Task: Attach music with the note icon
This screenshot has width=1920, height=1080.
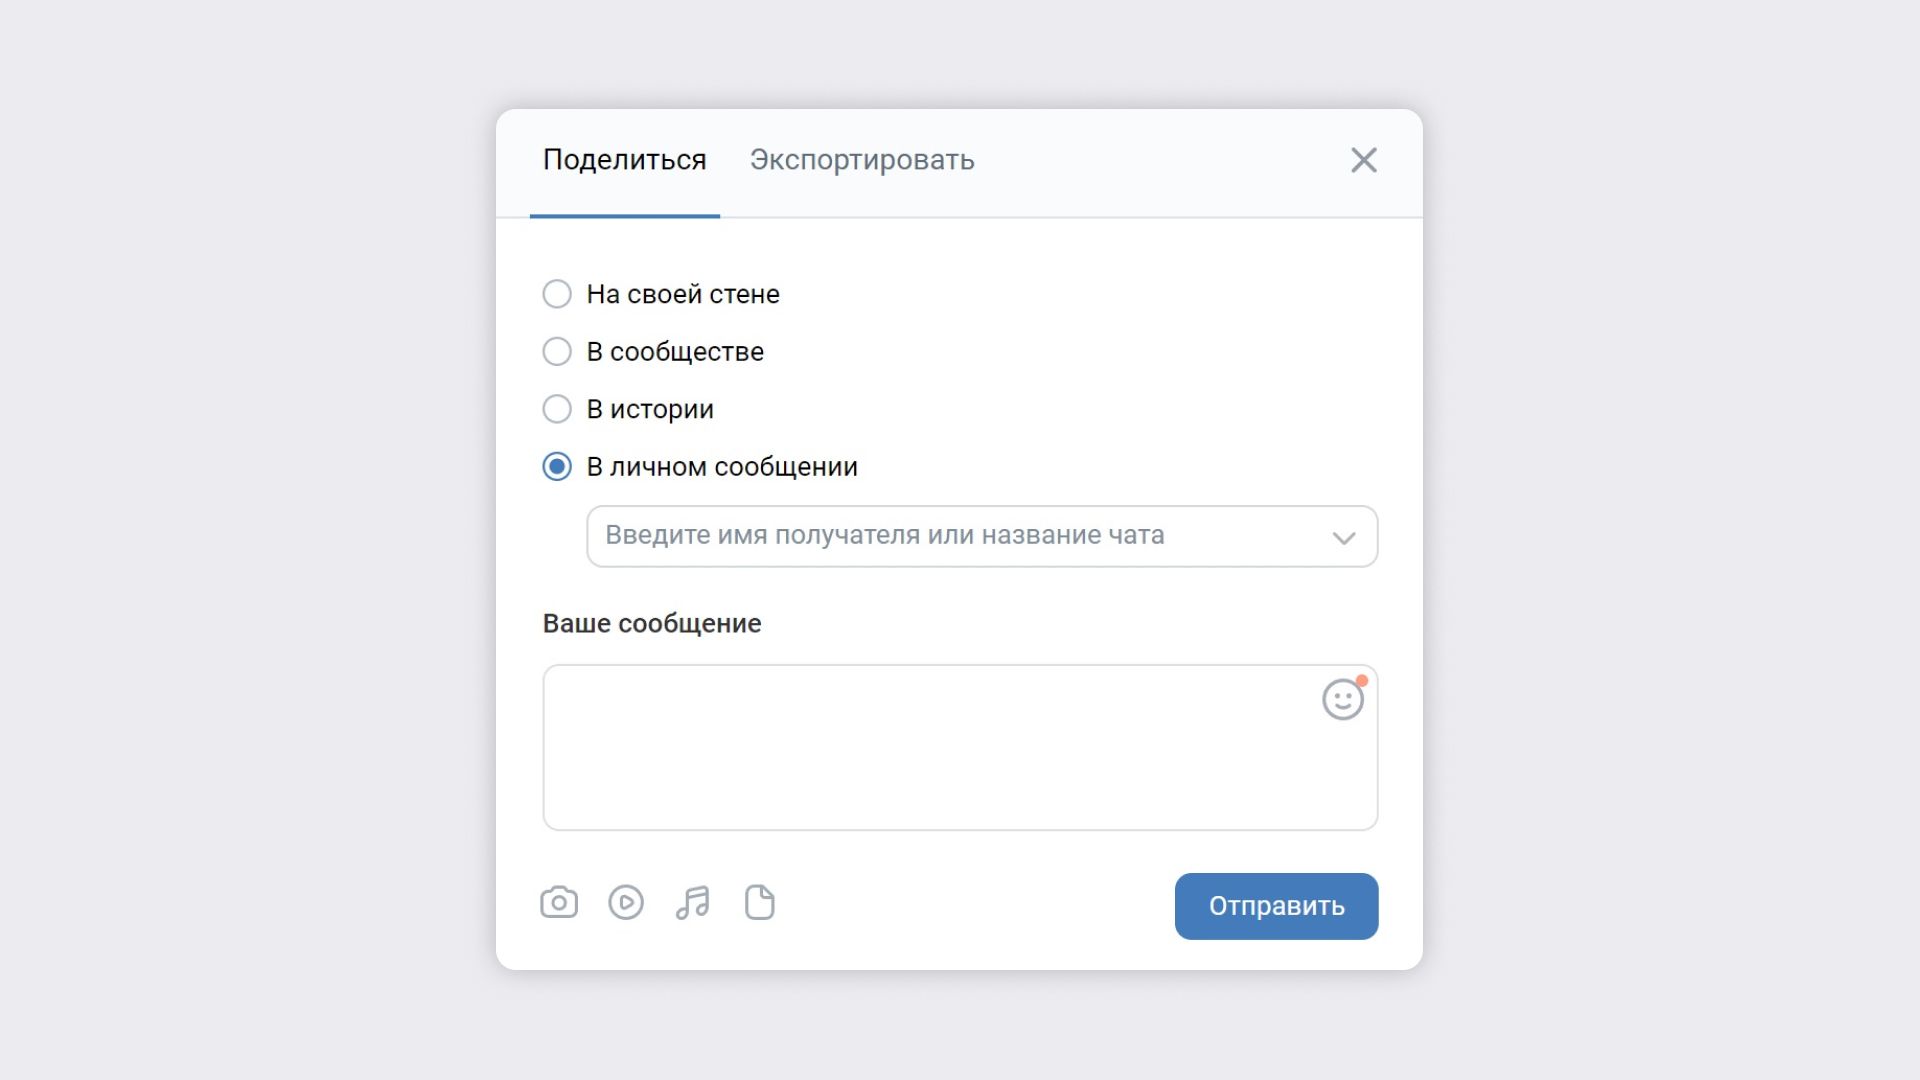Action: pos(692,902)
